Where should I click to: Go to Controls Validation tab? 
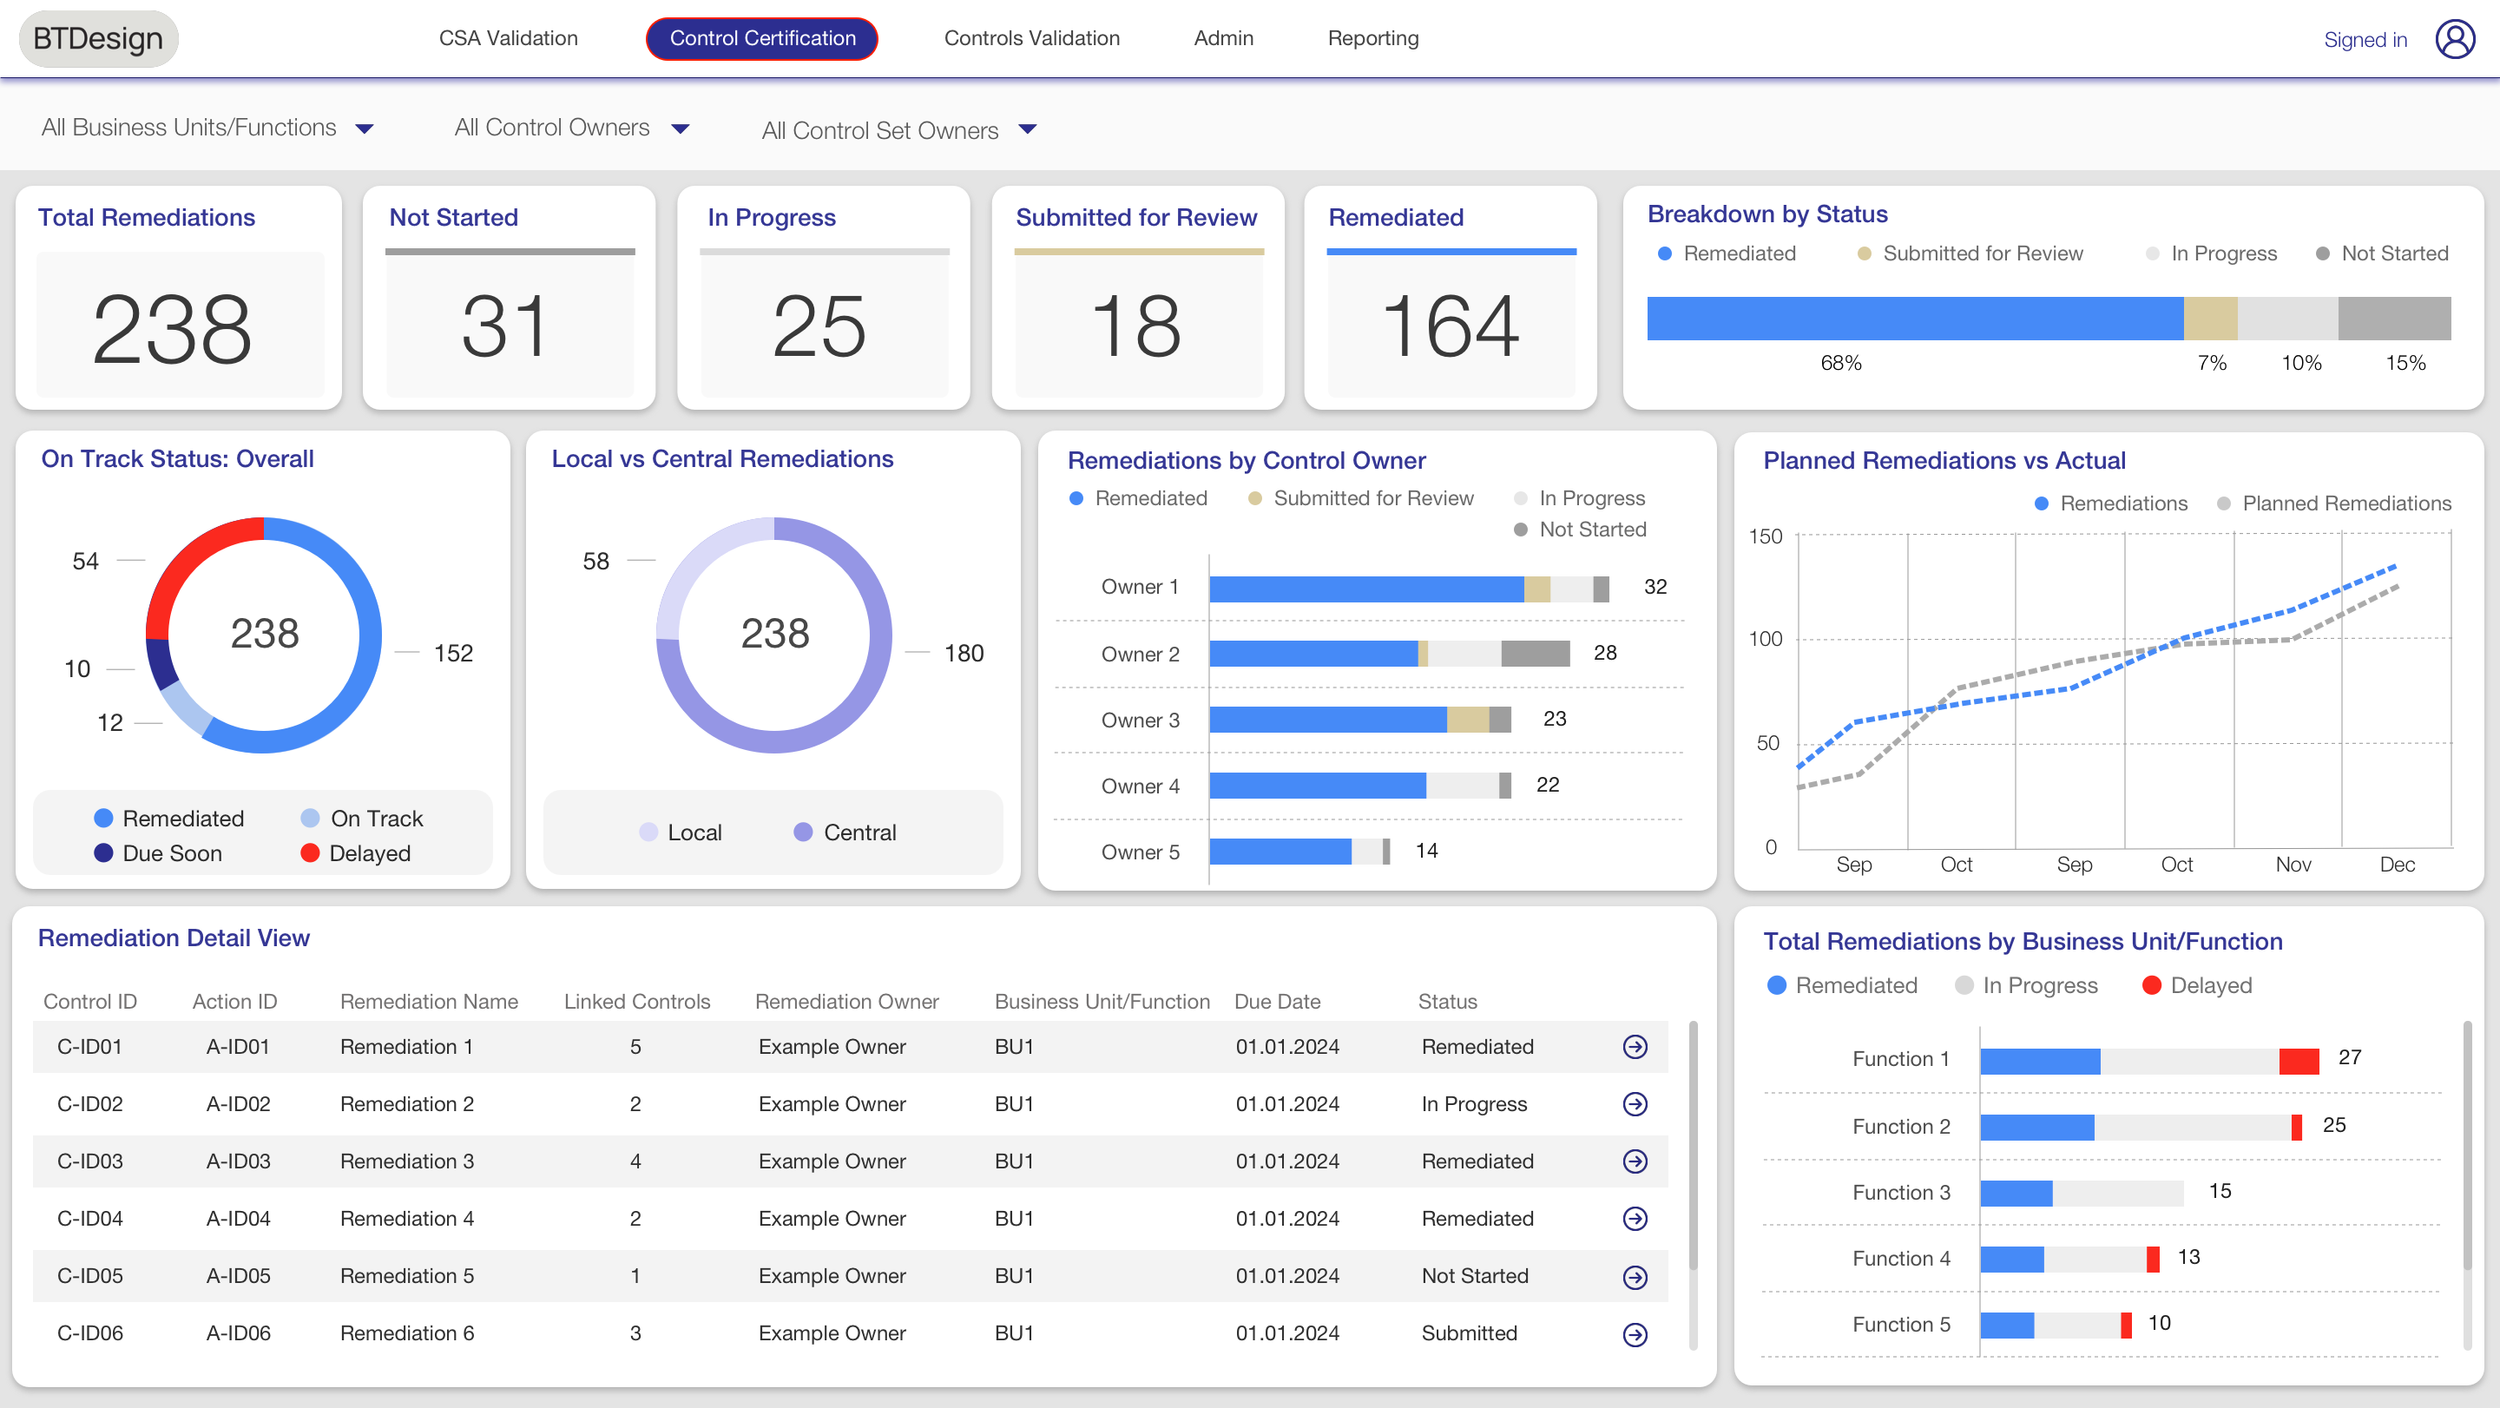tap(1032, 38)
